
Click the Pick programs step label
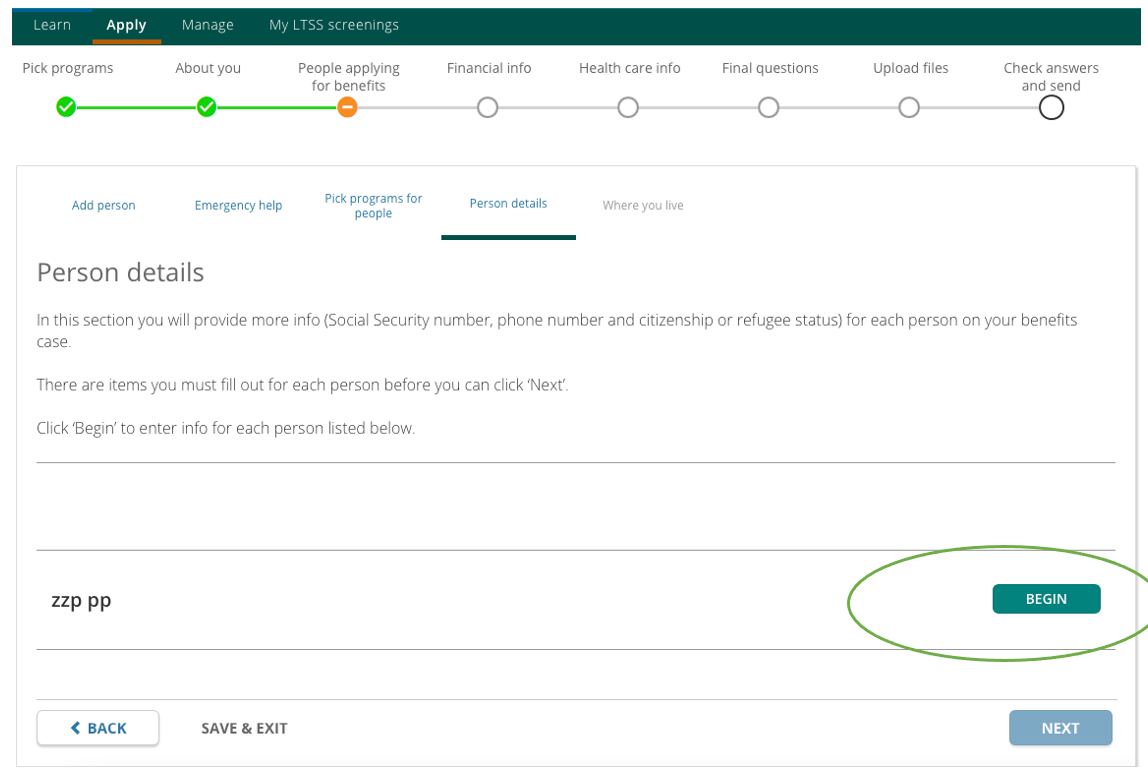point(67,68)
